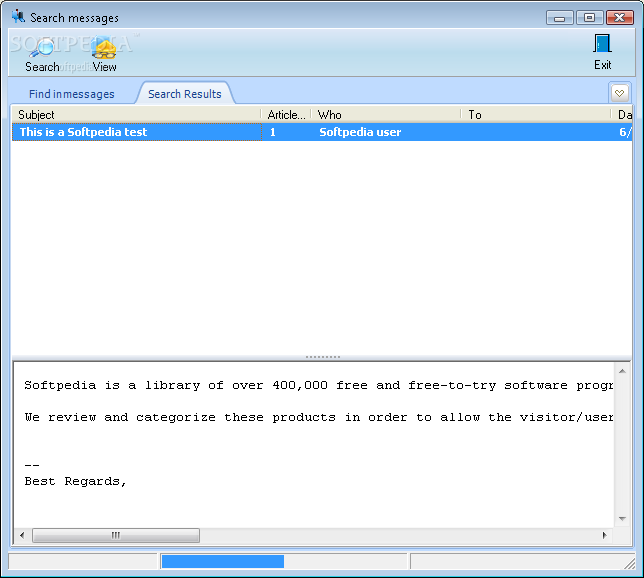Minimize the Search messages window
This screenshot has height=578, width=644.
tap(559, 18)
